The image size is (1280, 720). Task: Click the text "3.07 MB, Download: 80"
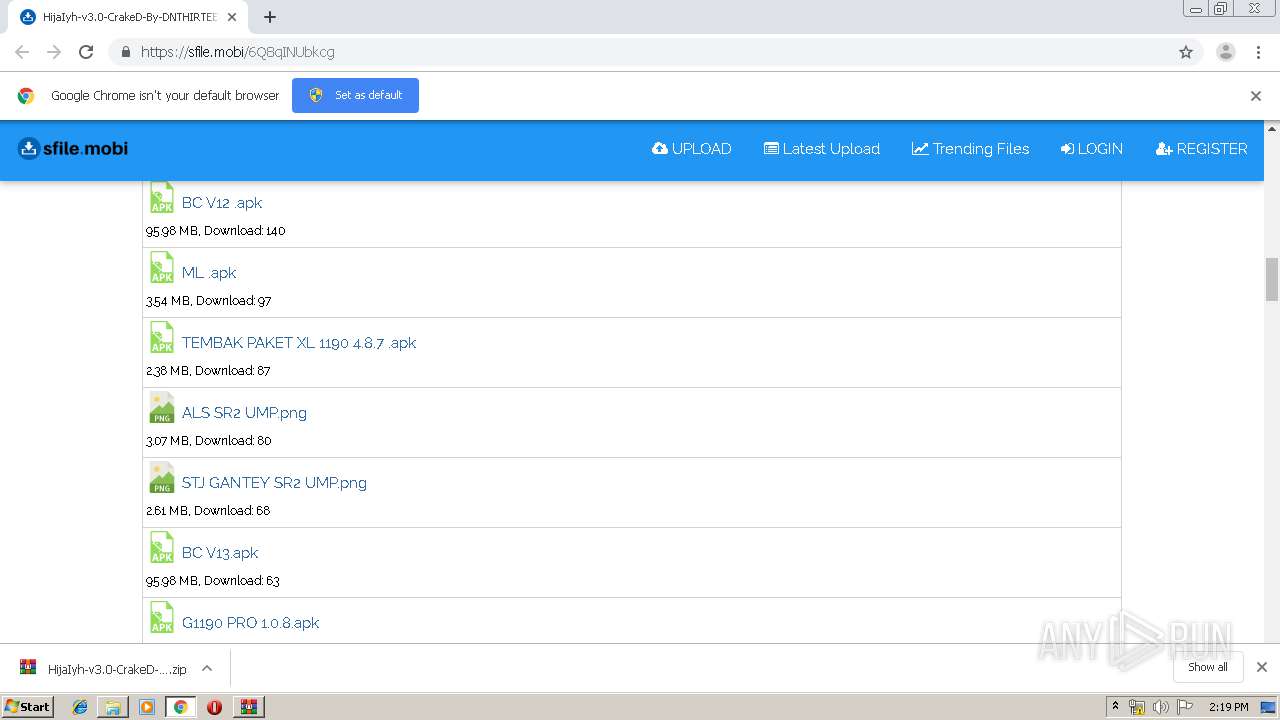[x=209, y=441]
